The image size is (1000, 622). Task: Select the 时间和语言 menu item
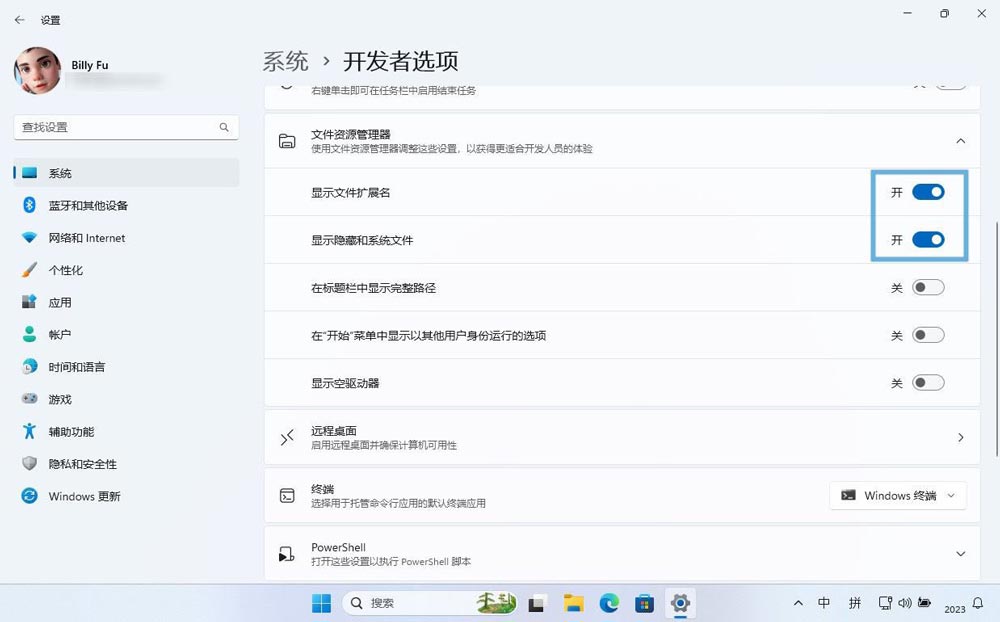(76, 367)
